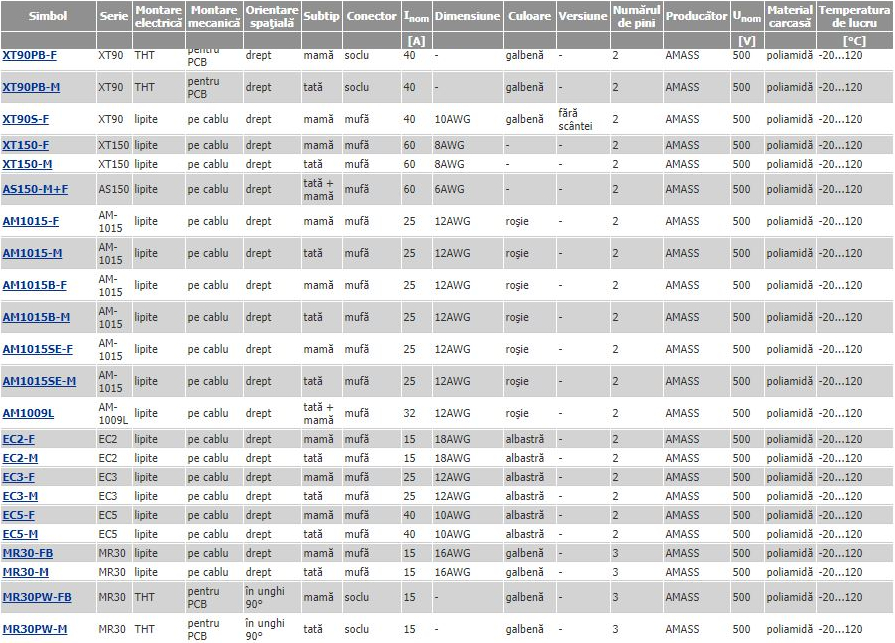895x643 pixels.
Task: Click '8AWG' dimension in XT150-M row
Action: coord(449,164)
